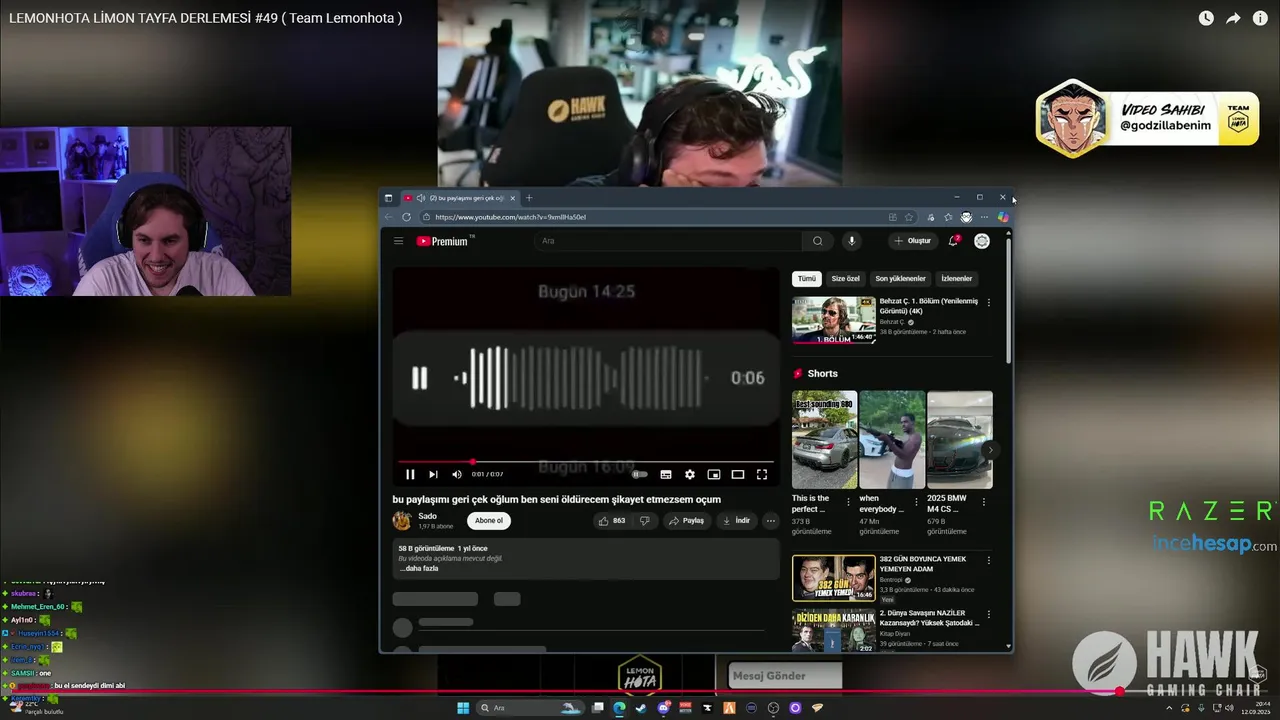Click the browser address bar URL

tap(510, 217)
